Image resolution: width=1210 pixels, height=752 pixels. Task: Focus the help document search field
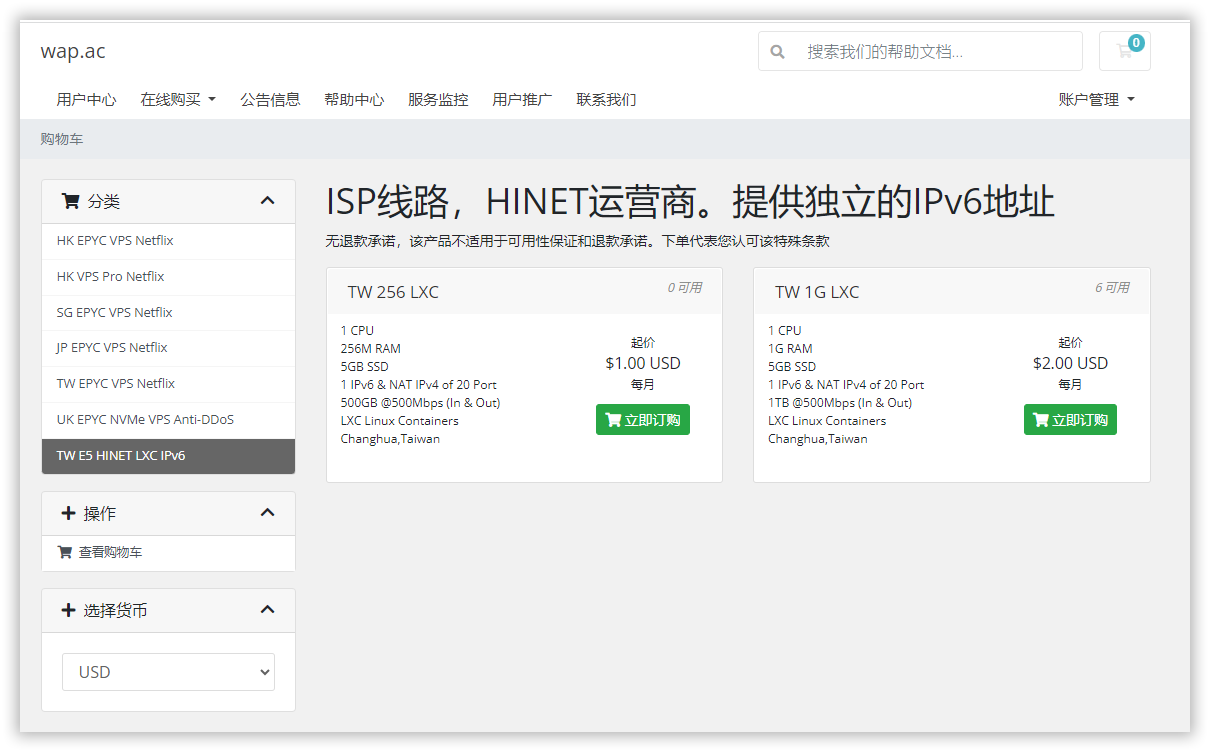pos(940,51)
